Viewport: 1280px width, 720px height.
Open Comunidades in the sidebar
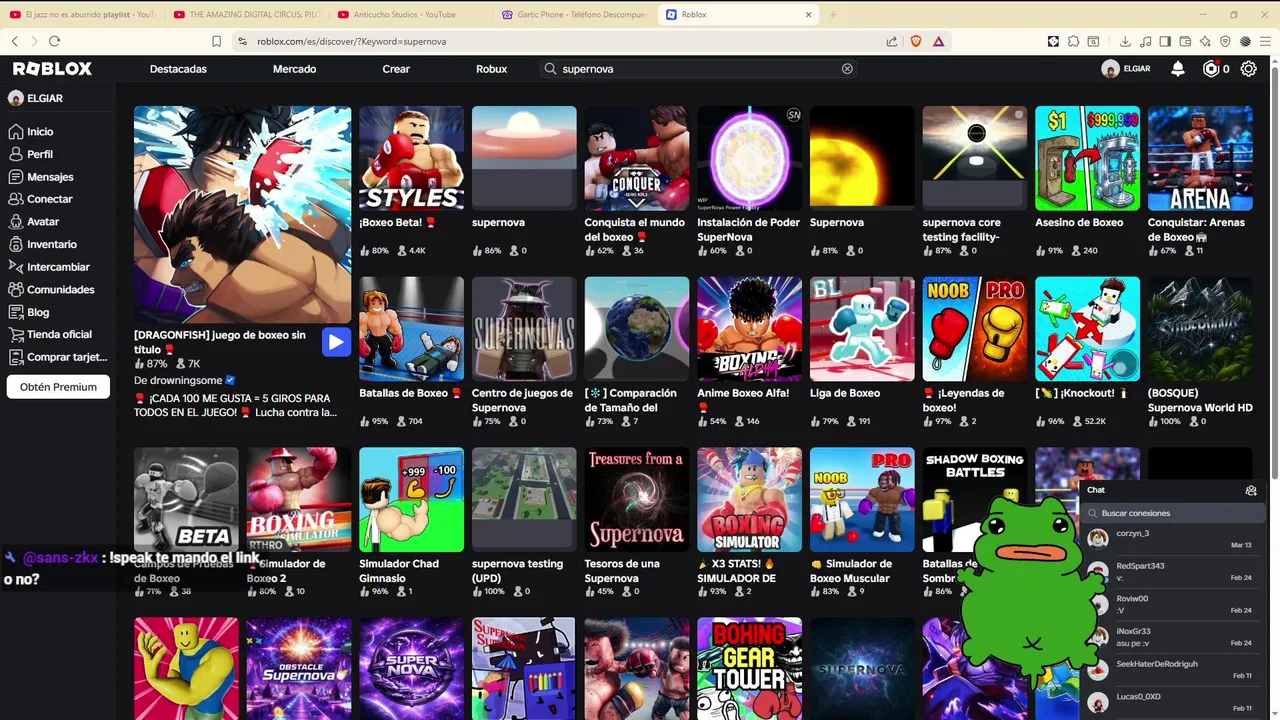coord(56,290)
